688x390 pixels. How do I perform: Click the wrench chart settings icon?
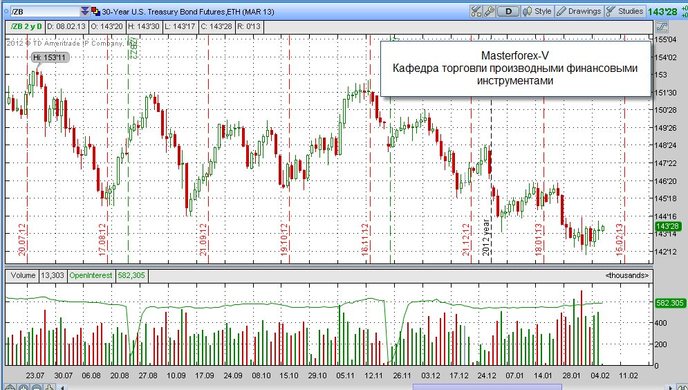click(x=489, y=11)
